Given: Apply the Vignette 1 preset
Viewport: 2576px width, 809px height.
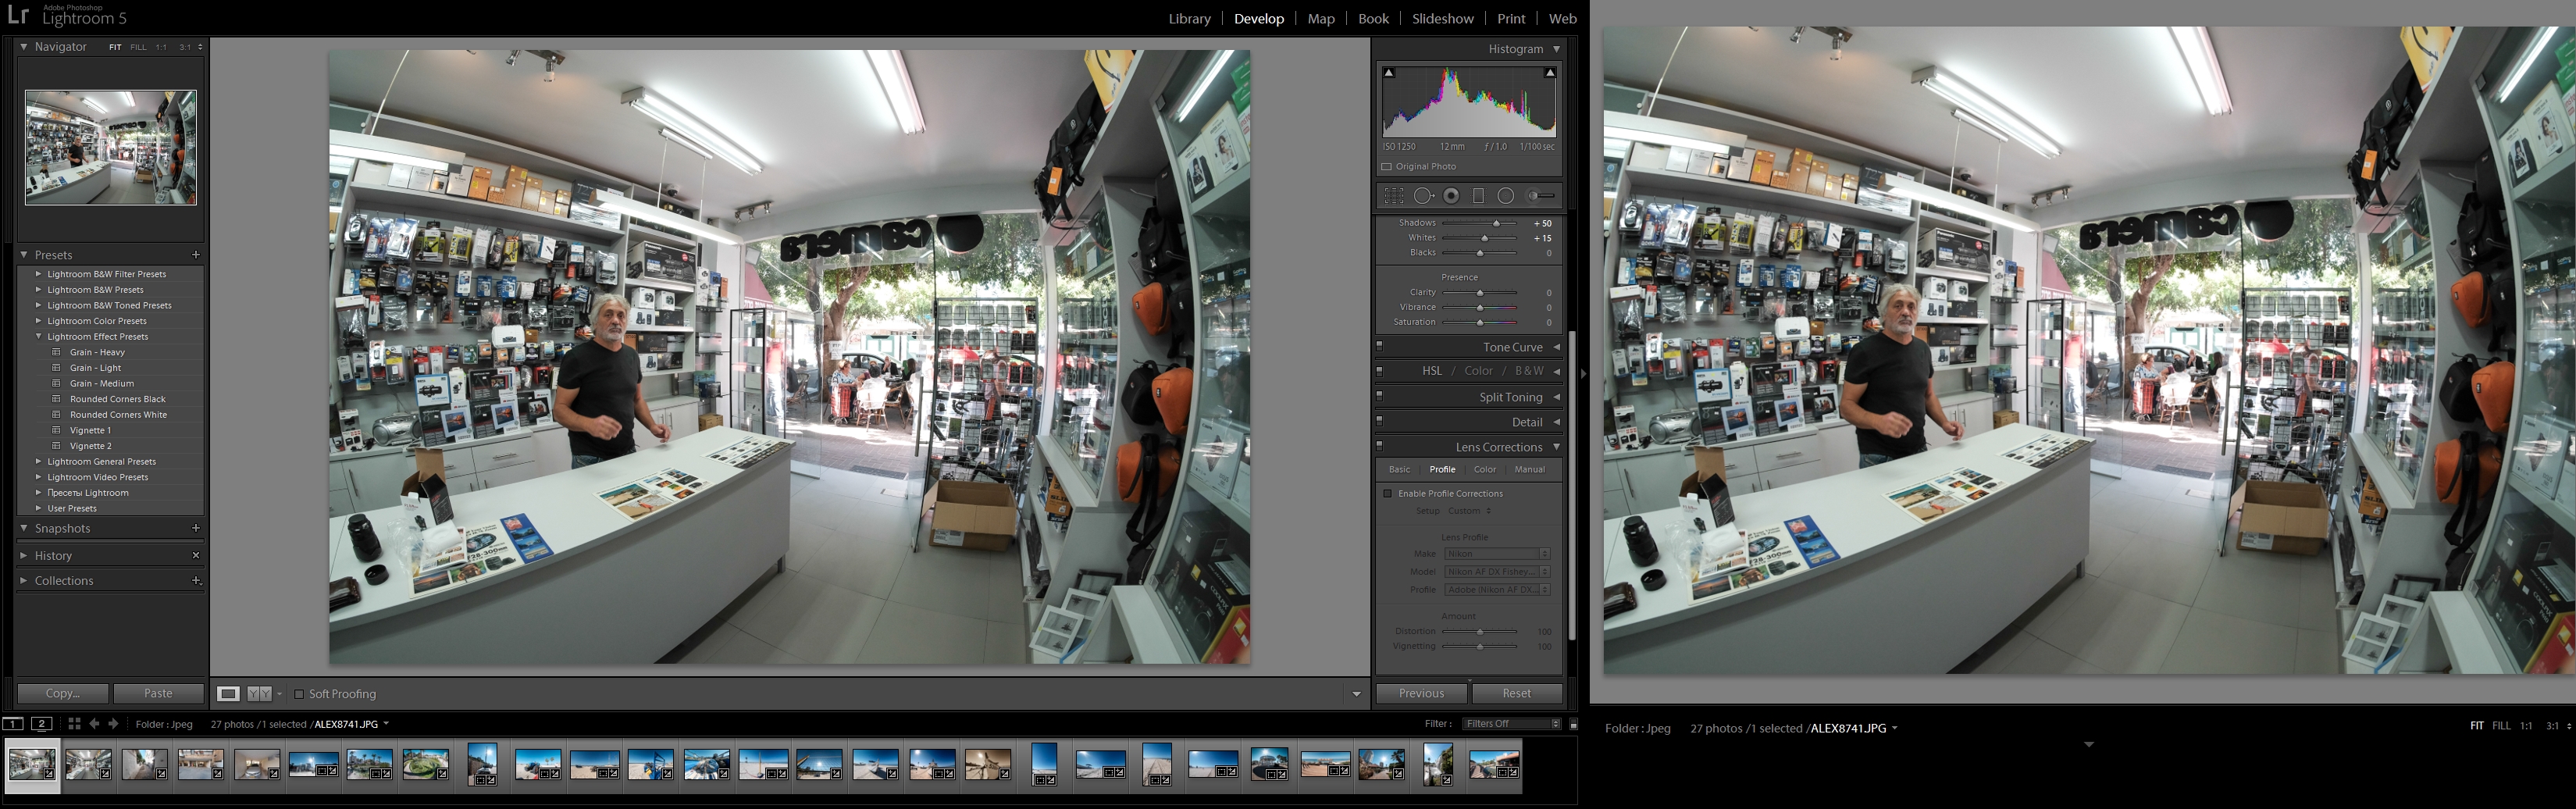Looking at the screenshot, I should tap(90, 430).
